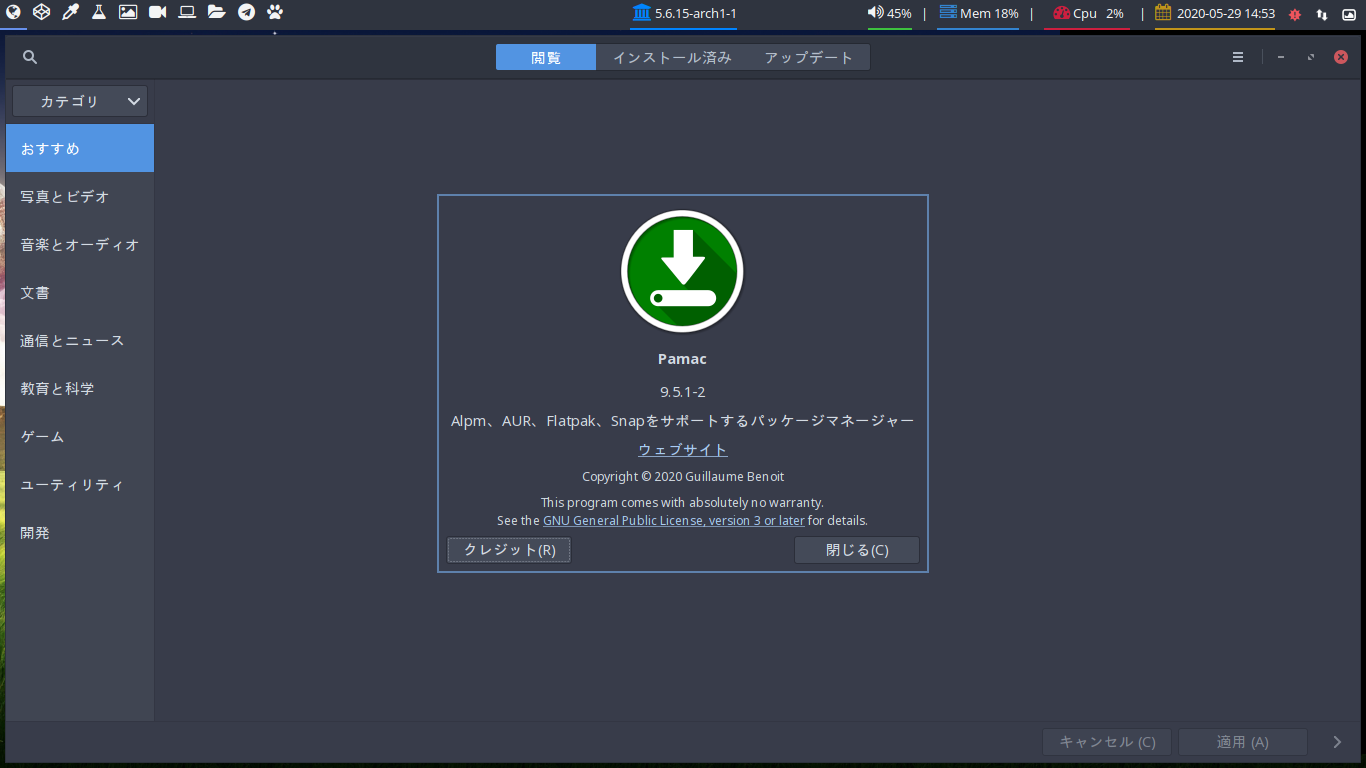1366x768 pixels.
Task: Click the Copyright © 2020 Guillaume Benoit text
Action: click(x=683, y=477)
